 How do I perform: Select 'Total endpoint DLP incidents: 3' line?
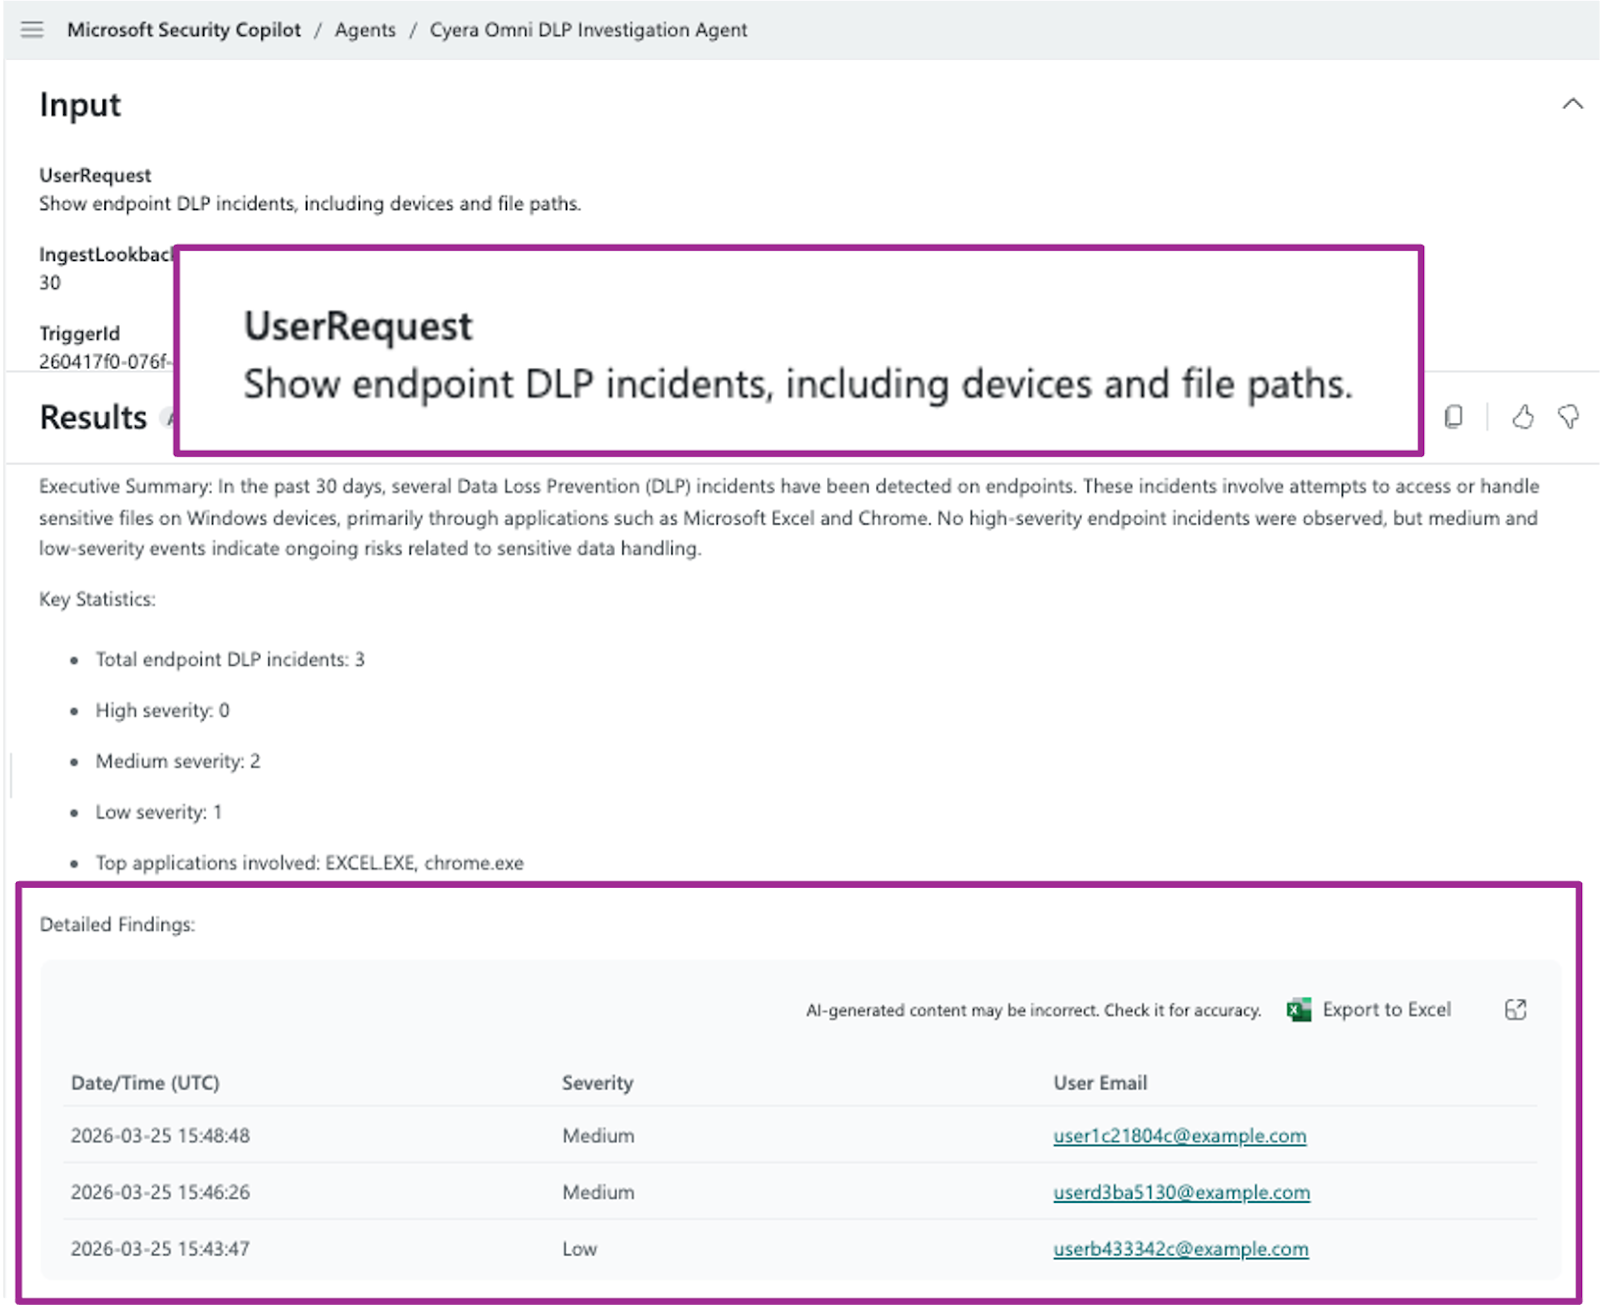pos(230,659)
